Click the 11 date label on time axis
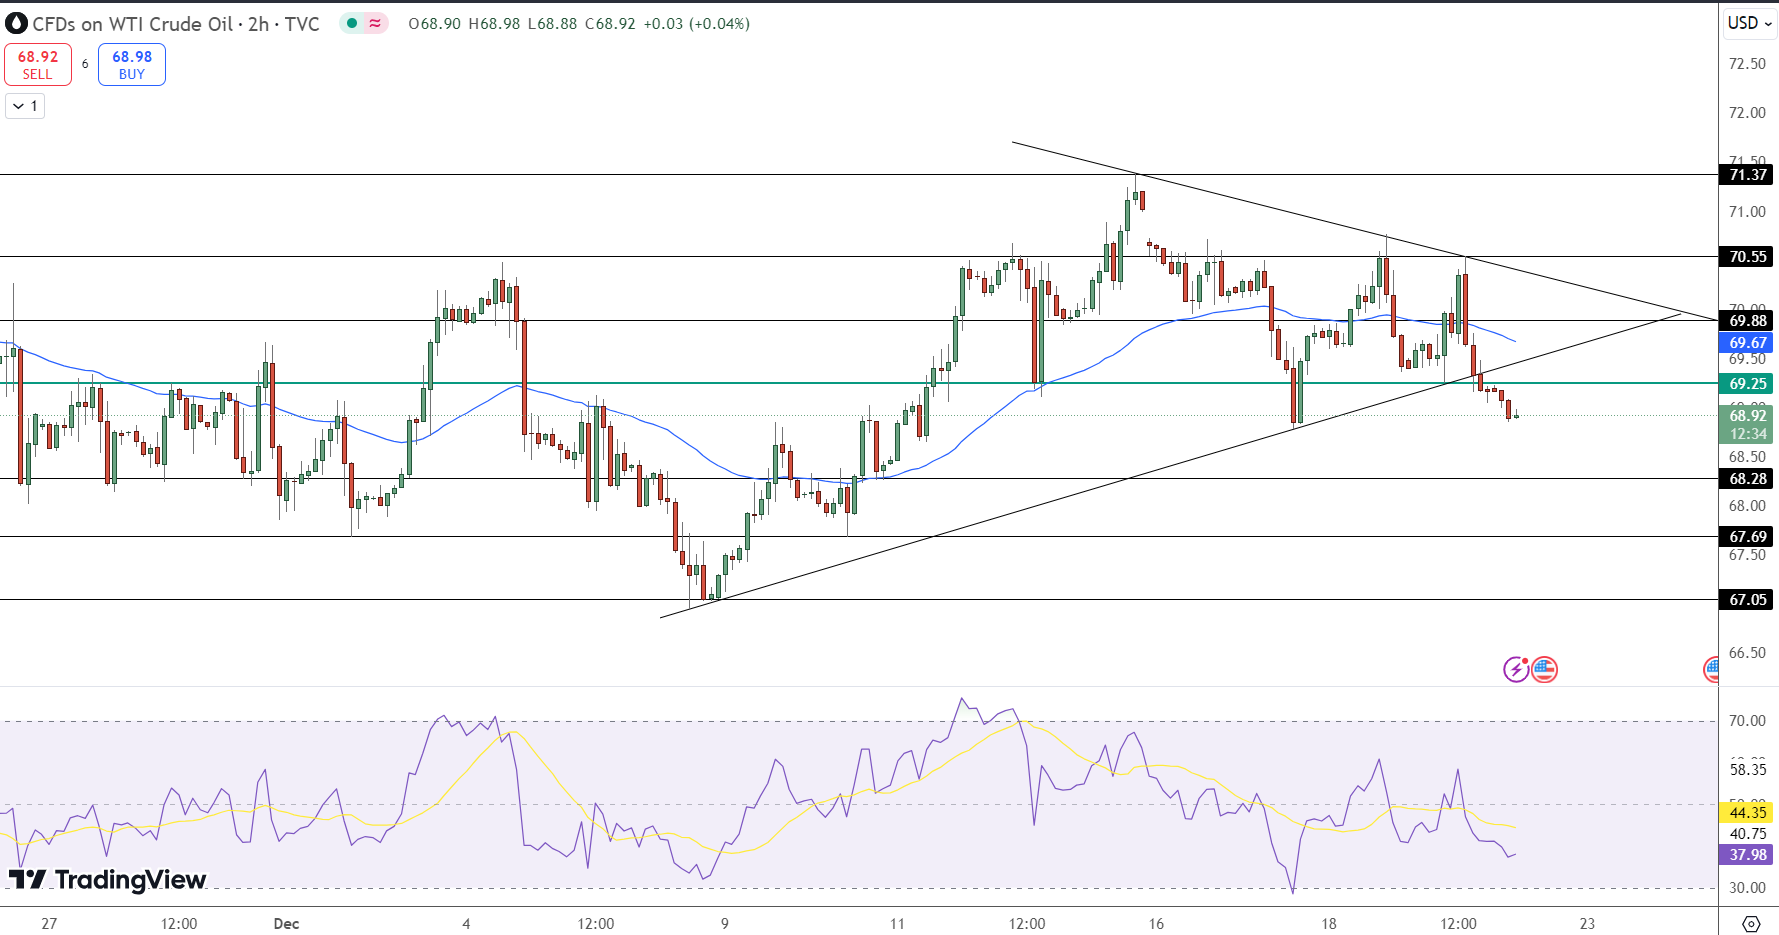The width and height of the screenshot is (1779, 935). pyautogui.click(x=897, y=923)
